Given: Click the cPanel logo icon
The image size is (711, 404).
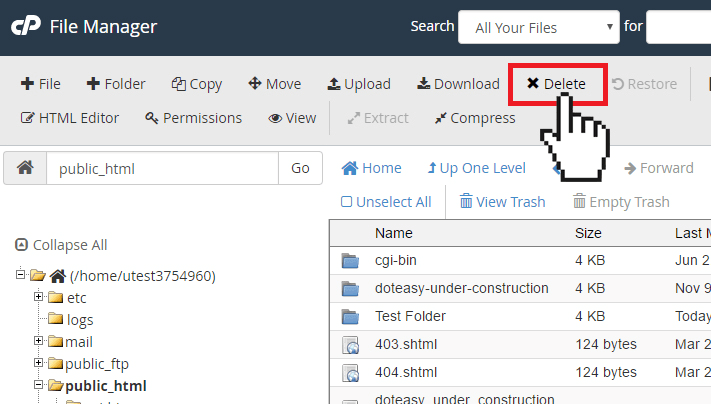Looking at the screenshot, I should [26, 26].
